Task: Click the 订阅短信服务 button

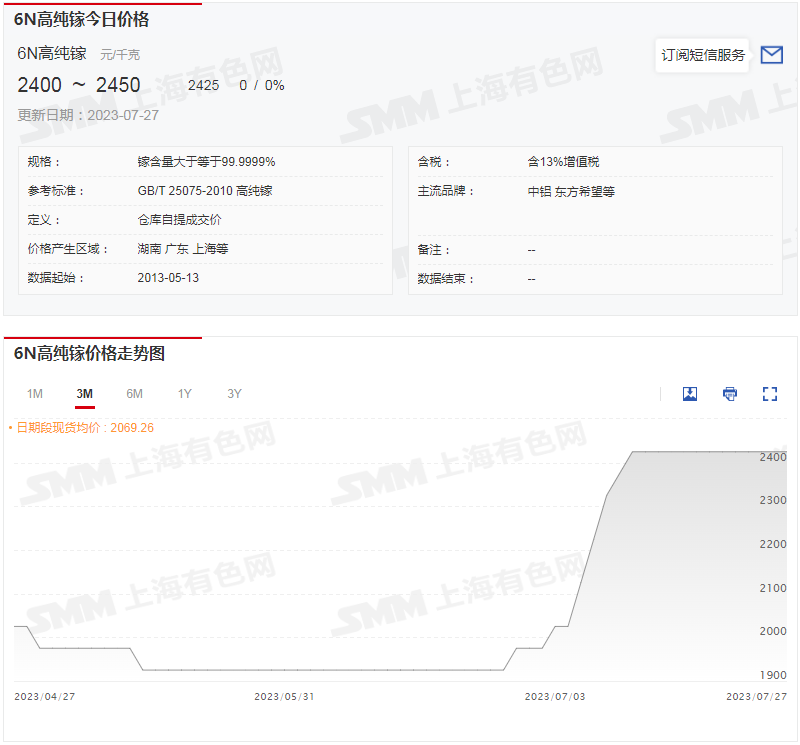Action: pos(702,55)
